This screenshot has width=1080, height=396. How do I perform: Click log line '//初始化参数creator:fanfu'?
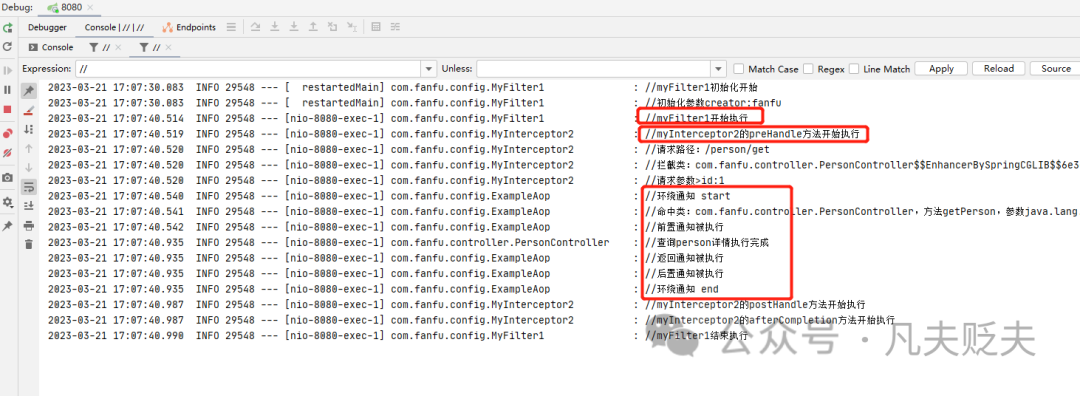click(713, 103)
